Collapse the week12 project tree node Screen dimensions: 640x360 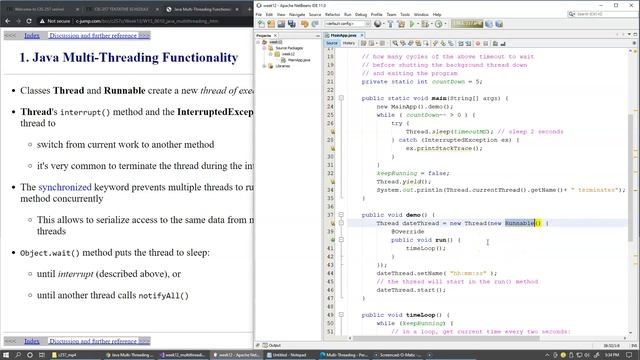(x=258, y=42)
